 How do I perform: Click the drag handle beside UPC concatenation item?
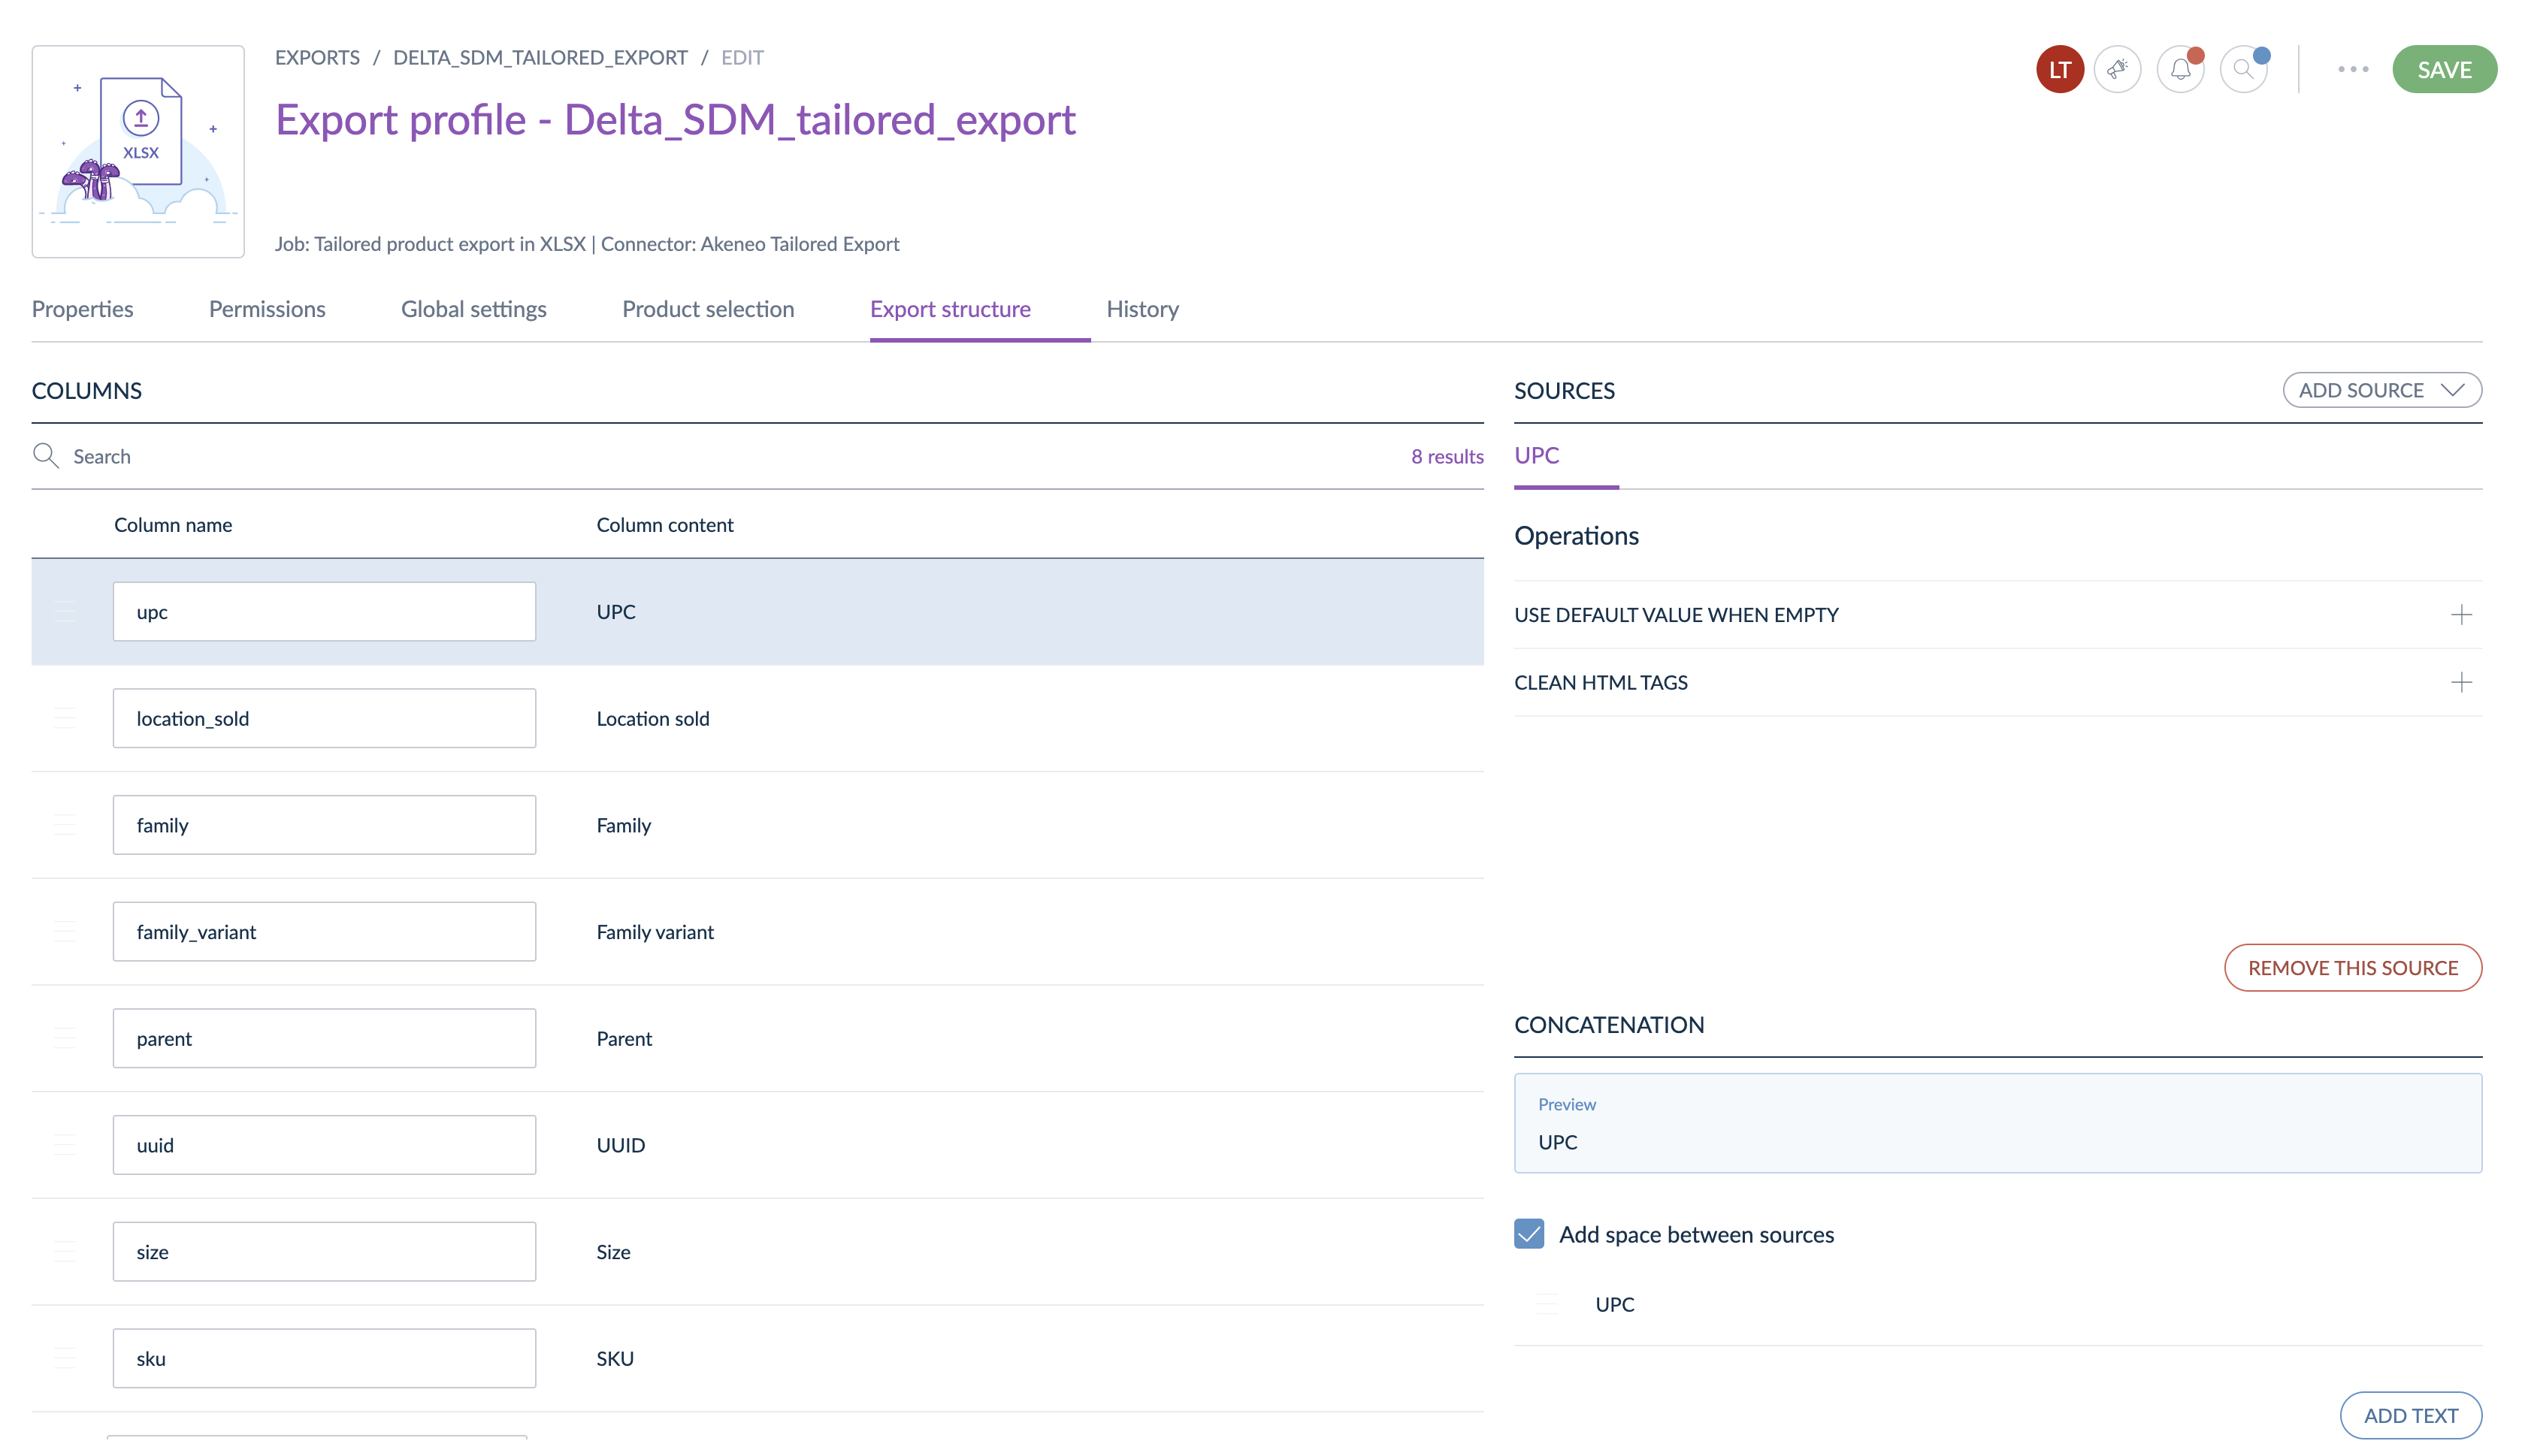point(1547,1304)
